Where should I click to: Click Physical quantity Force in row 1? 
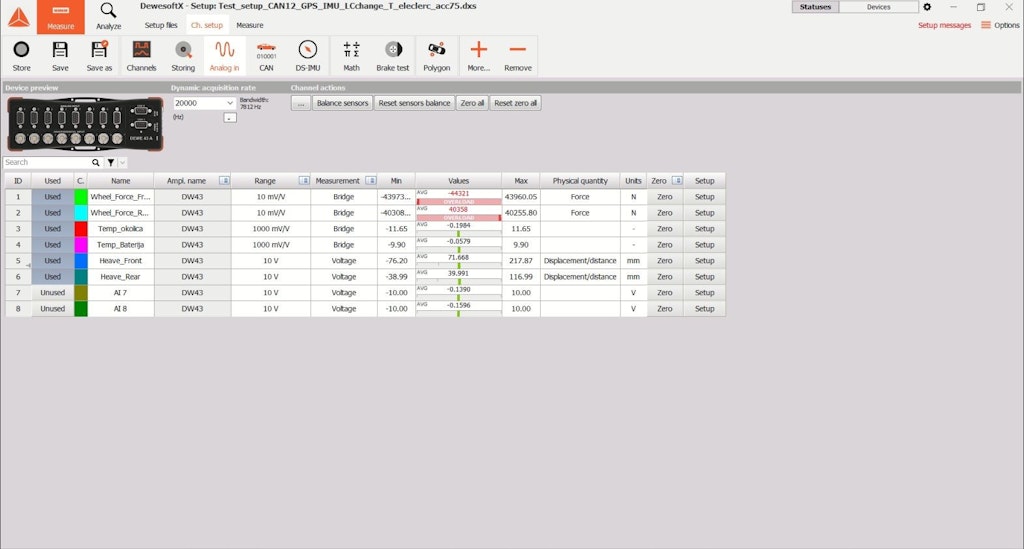coord(580,196)
